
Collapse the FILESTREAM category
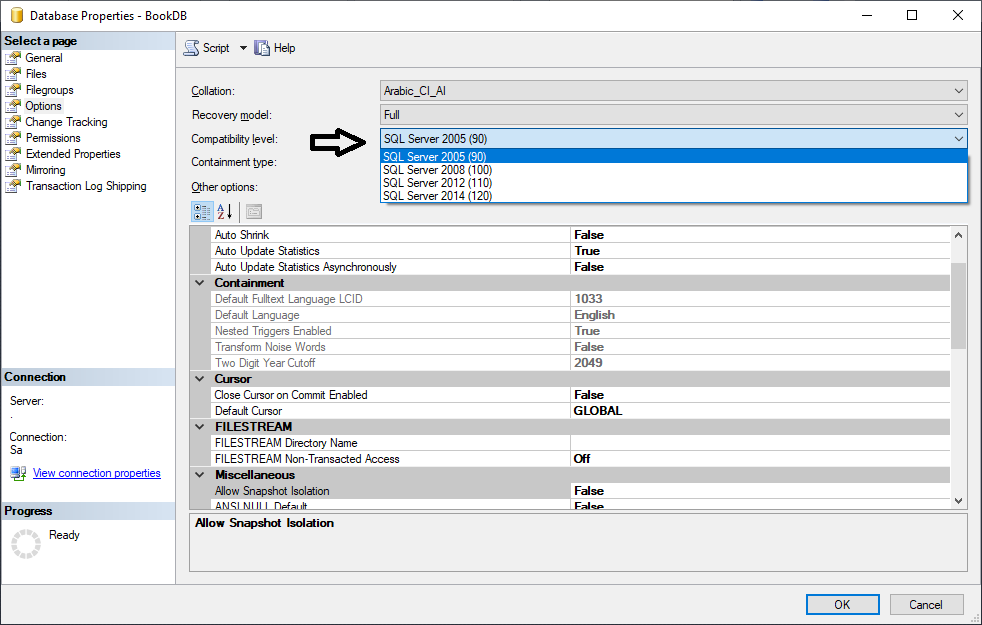pyautogui.click(x=200, y=426)
